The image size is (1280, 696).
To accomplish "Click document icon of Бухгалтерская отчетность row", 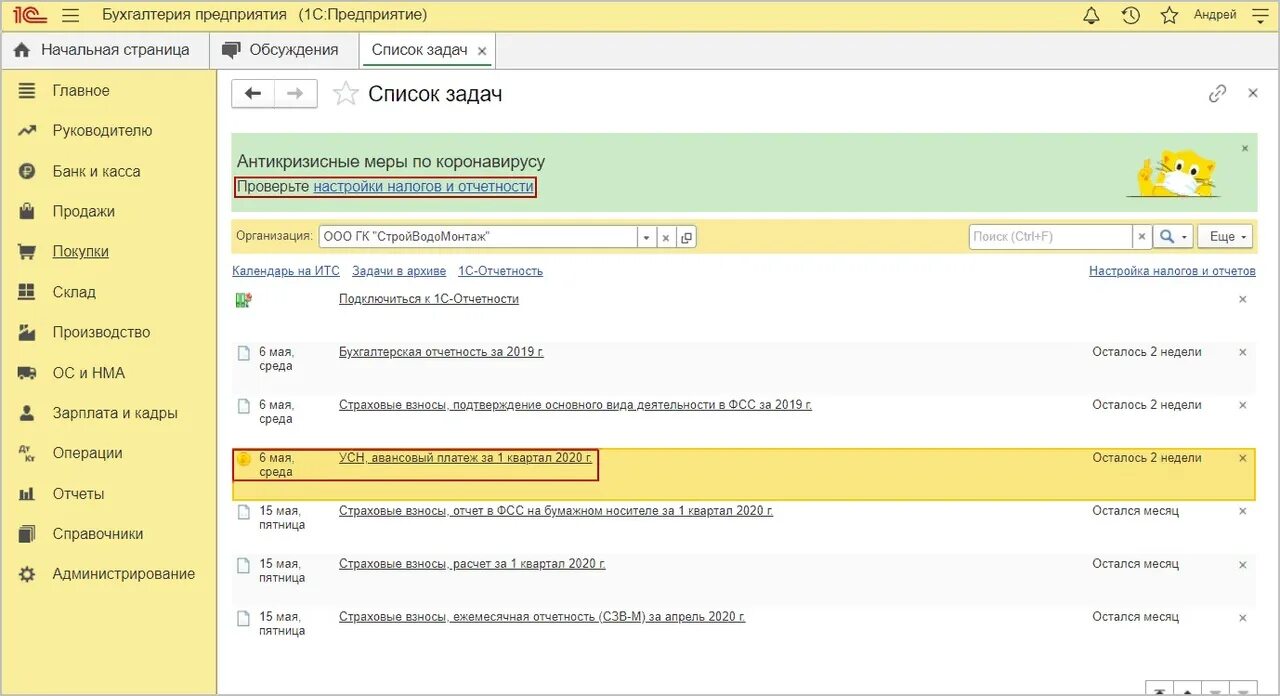I will [x=243, y=353].
